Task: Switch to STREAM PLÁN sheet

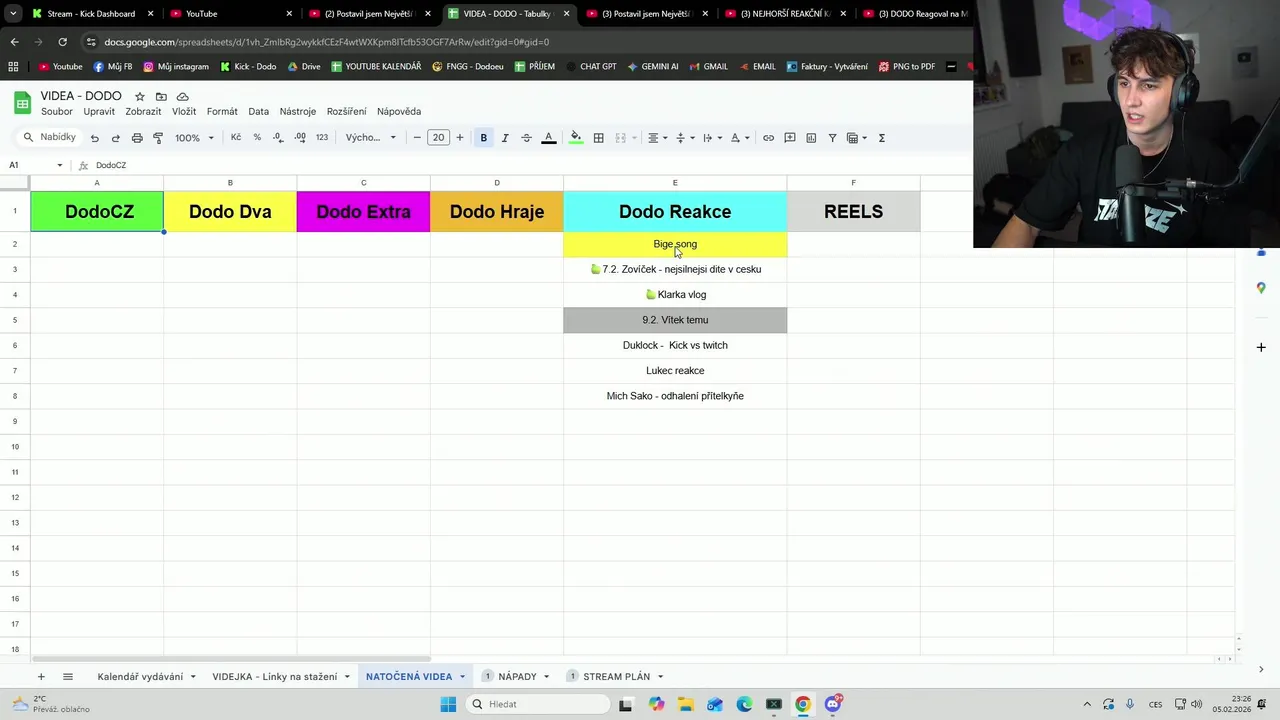Action: [x=616, y=677]
